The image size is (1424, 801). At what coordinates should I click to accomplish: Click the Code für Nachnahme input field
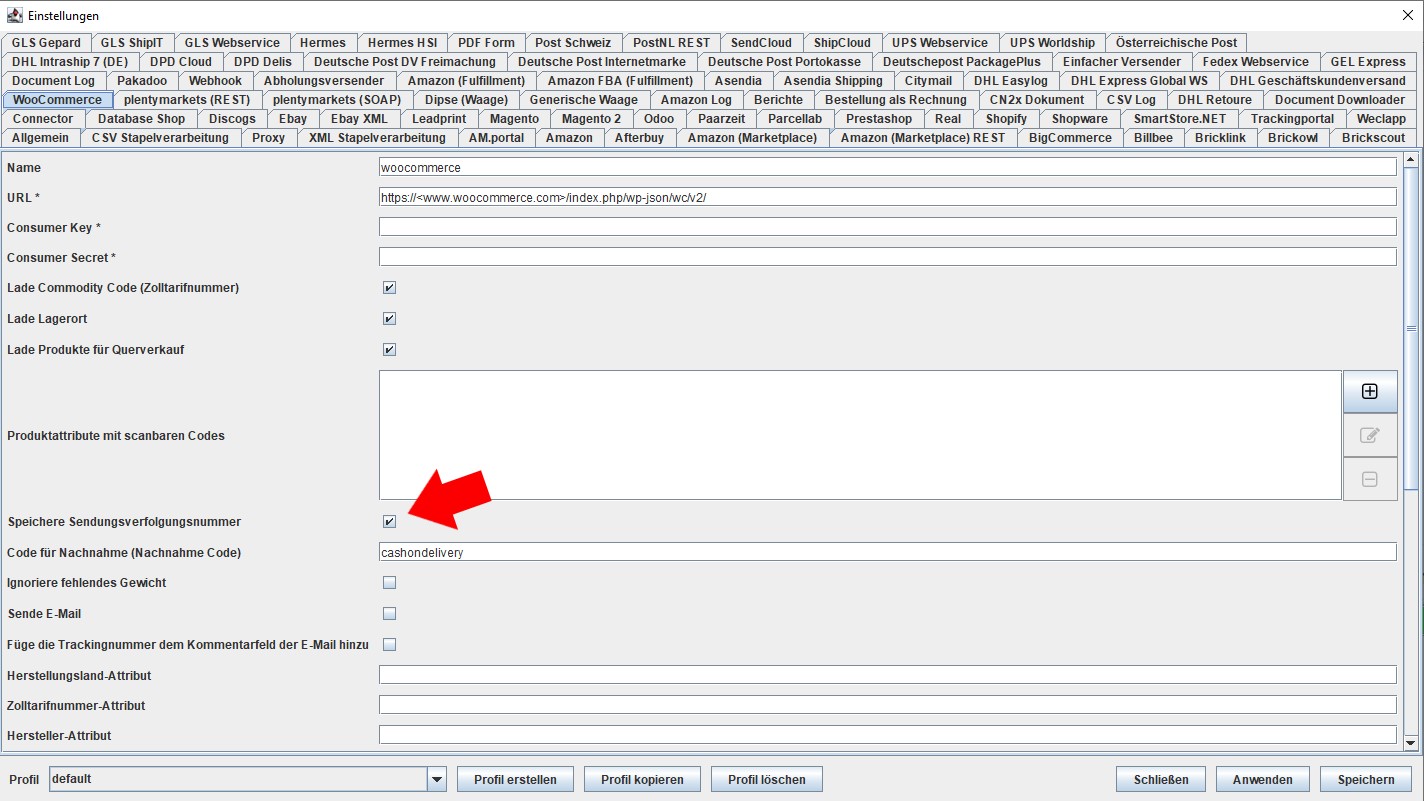coord(887,552)
